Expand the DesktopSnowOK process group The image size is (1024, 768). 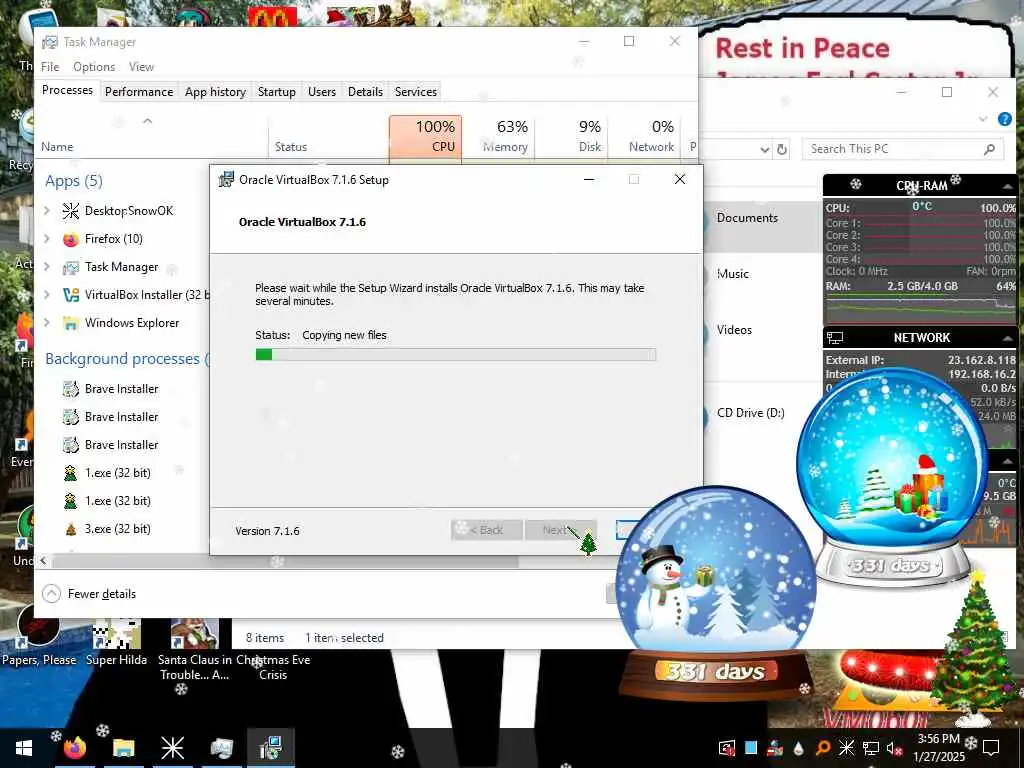click(x=46, y=210)
